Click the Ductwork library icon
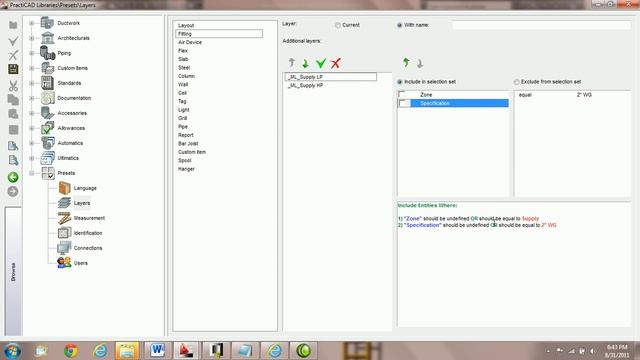 point(47,23)
